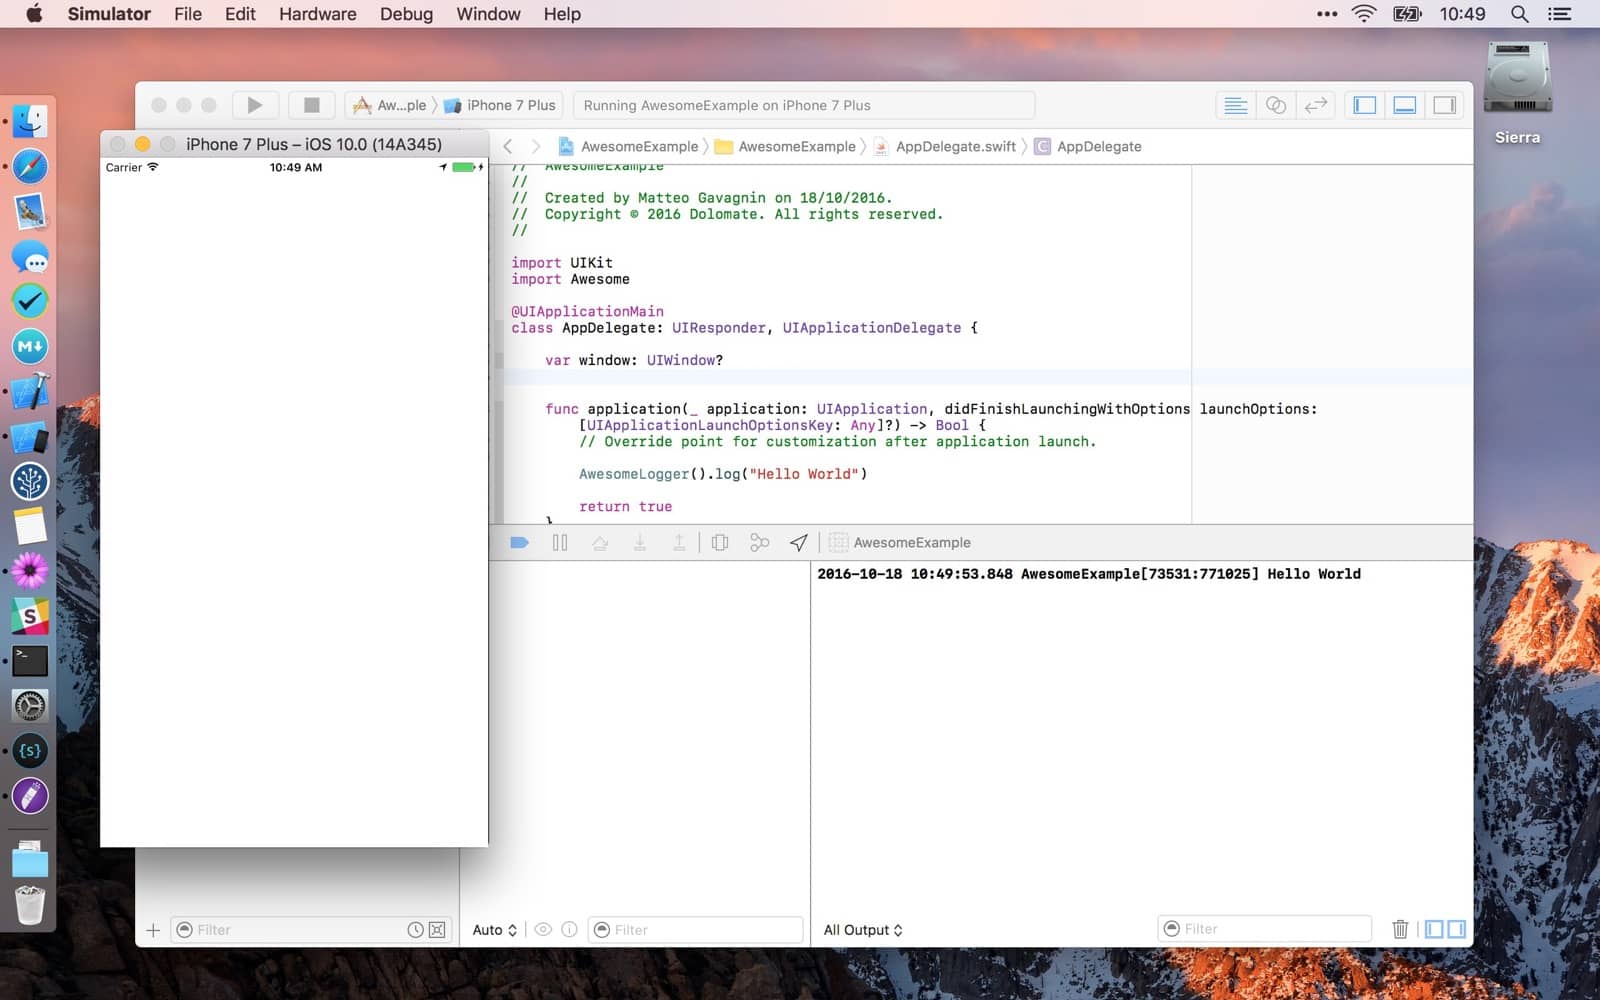Show the Standard editor icon
This screenshot has width=1600, height=1000.
[1235, 105]
